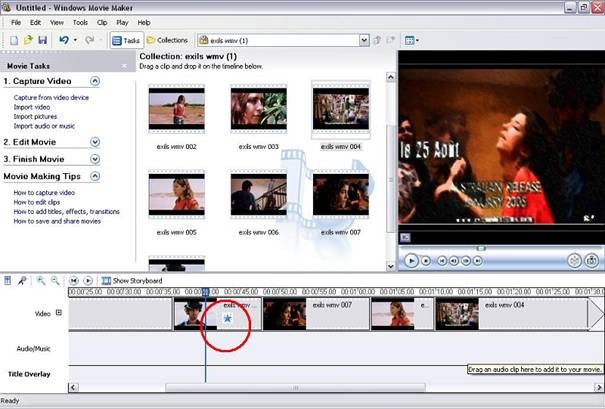Image resolution: width=605 pixels, height=409 pixels.
Task: Open the Edit menu
Action: tap(35, 22)
